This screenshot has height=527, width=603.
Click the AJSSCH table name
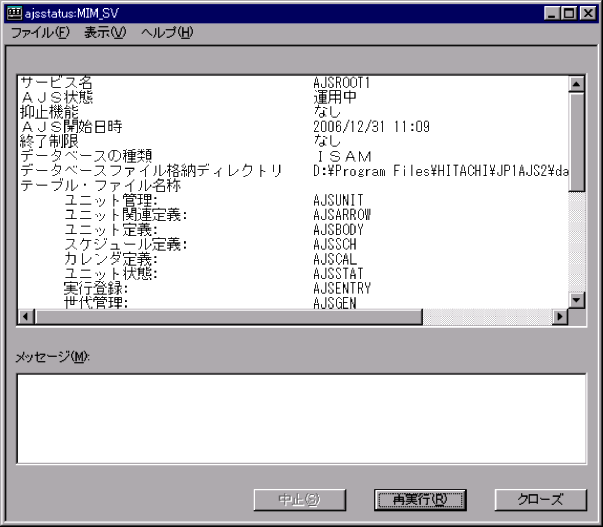(x=335, y=244)
